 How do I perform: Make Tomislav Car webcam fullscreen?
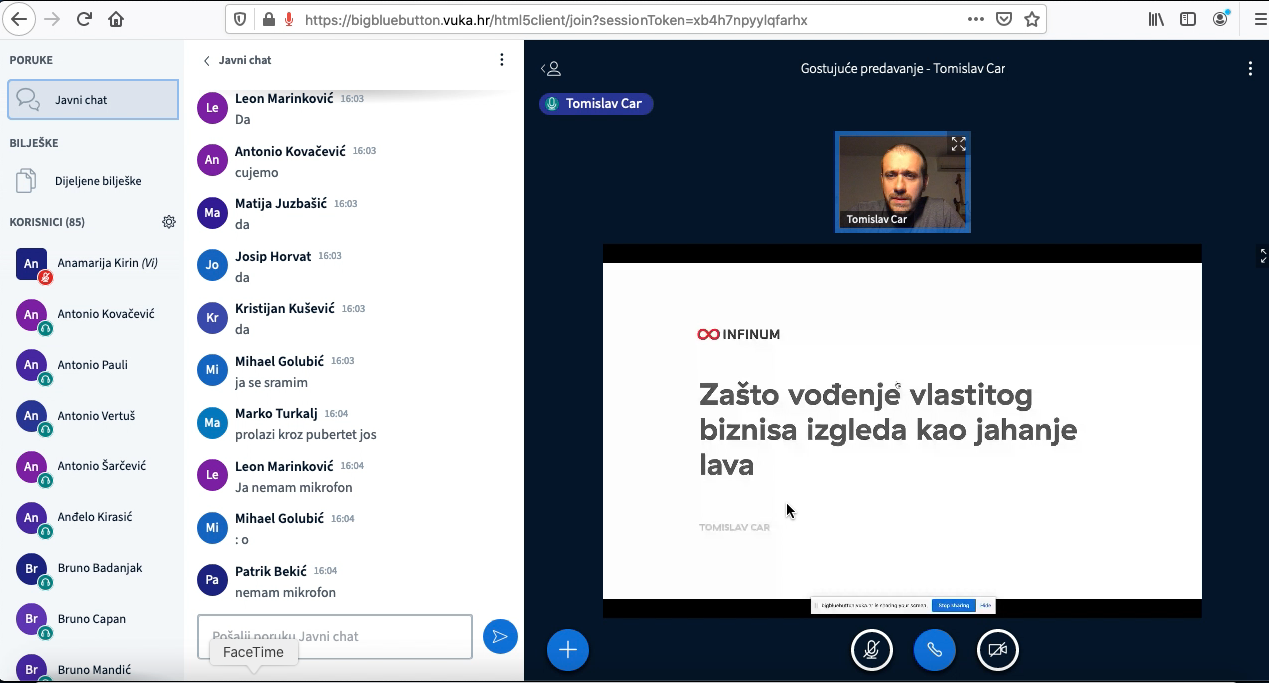(958, 144)
